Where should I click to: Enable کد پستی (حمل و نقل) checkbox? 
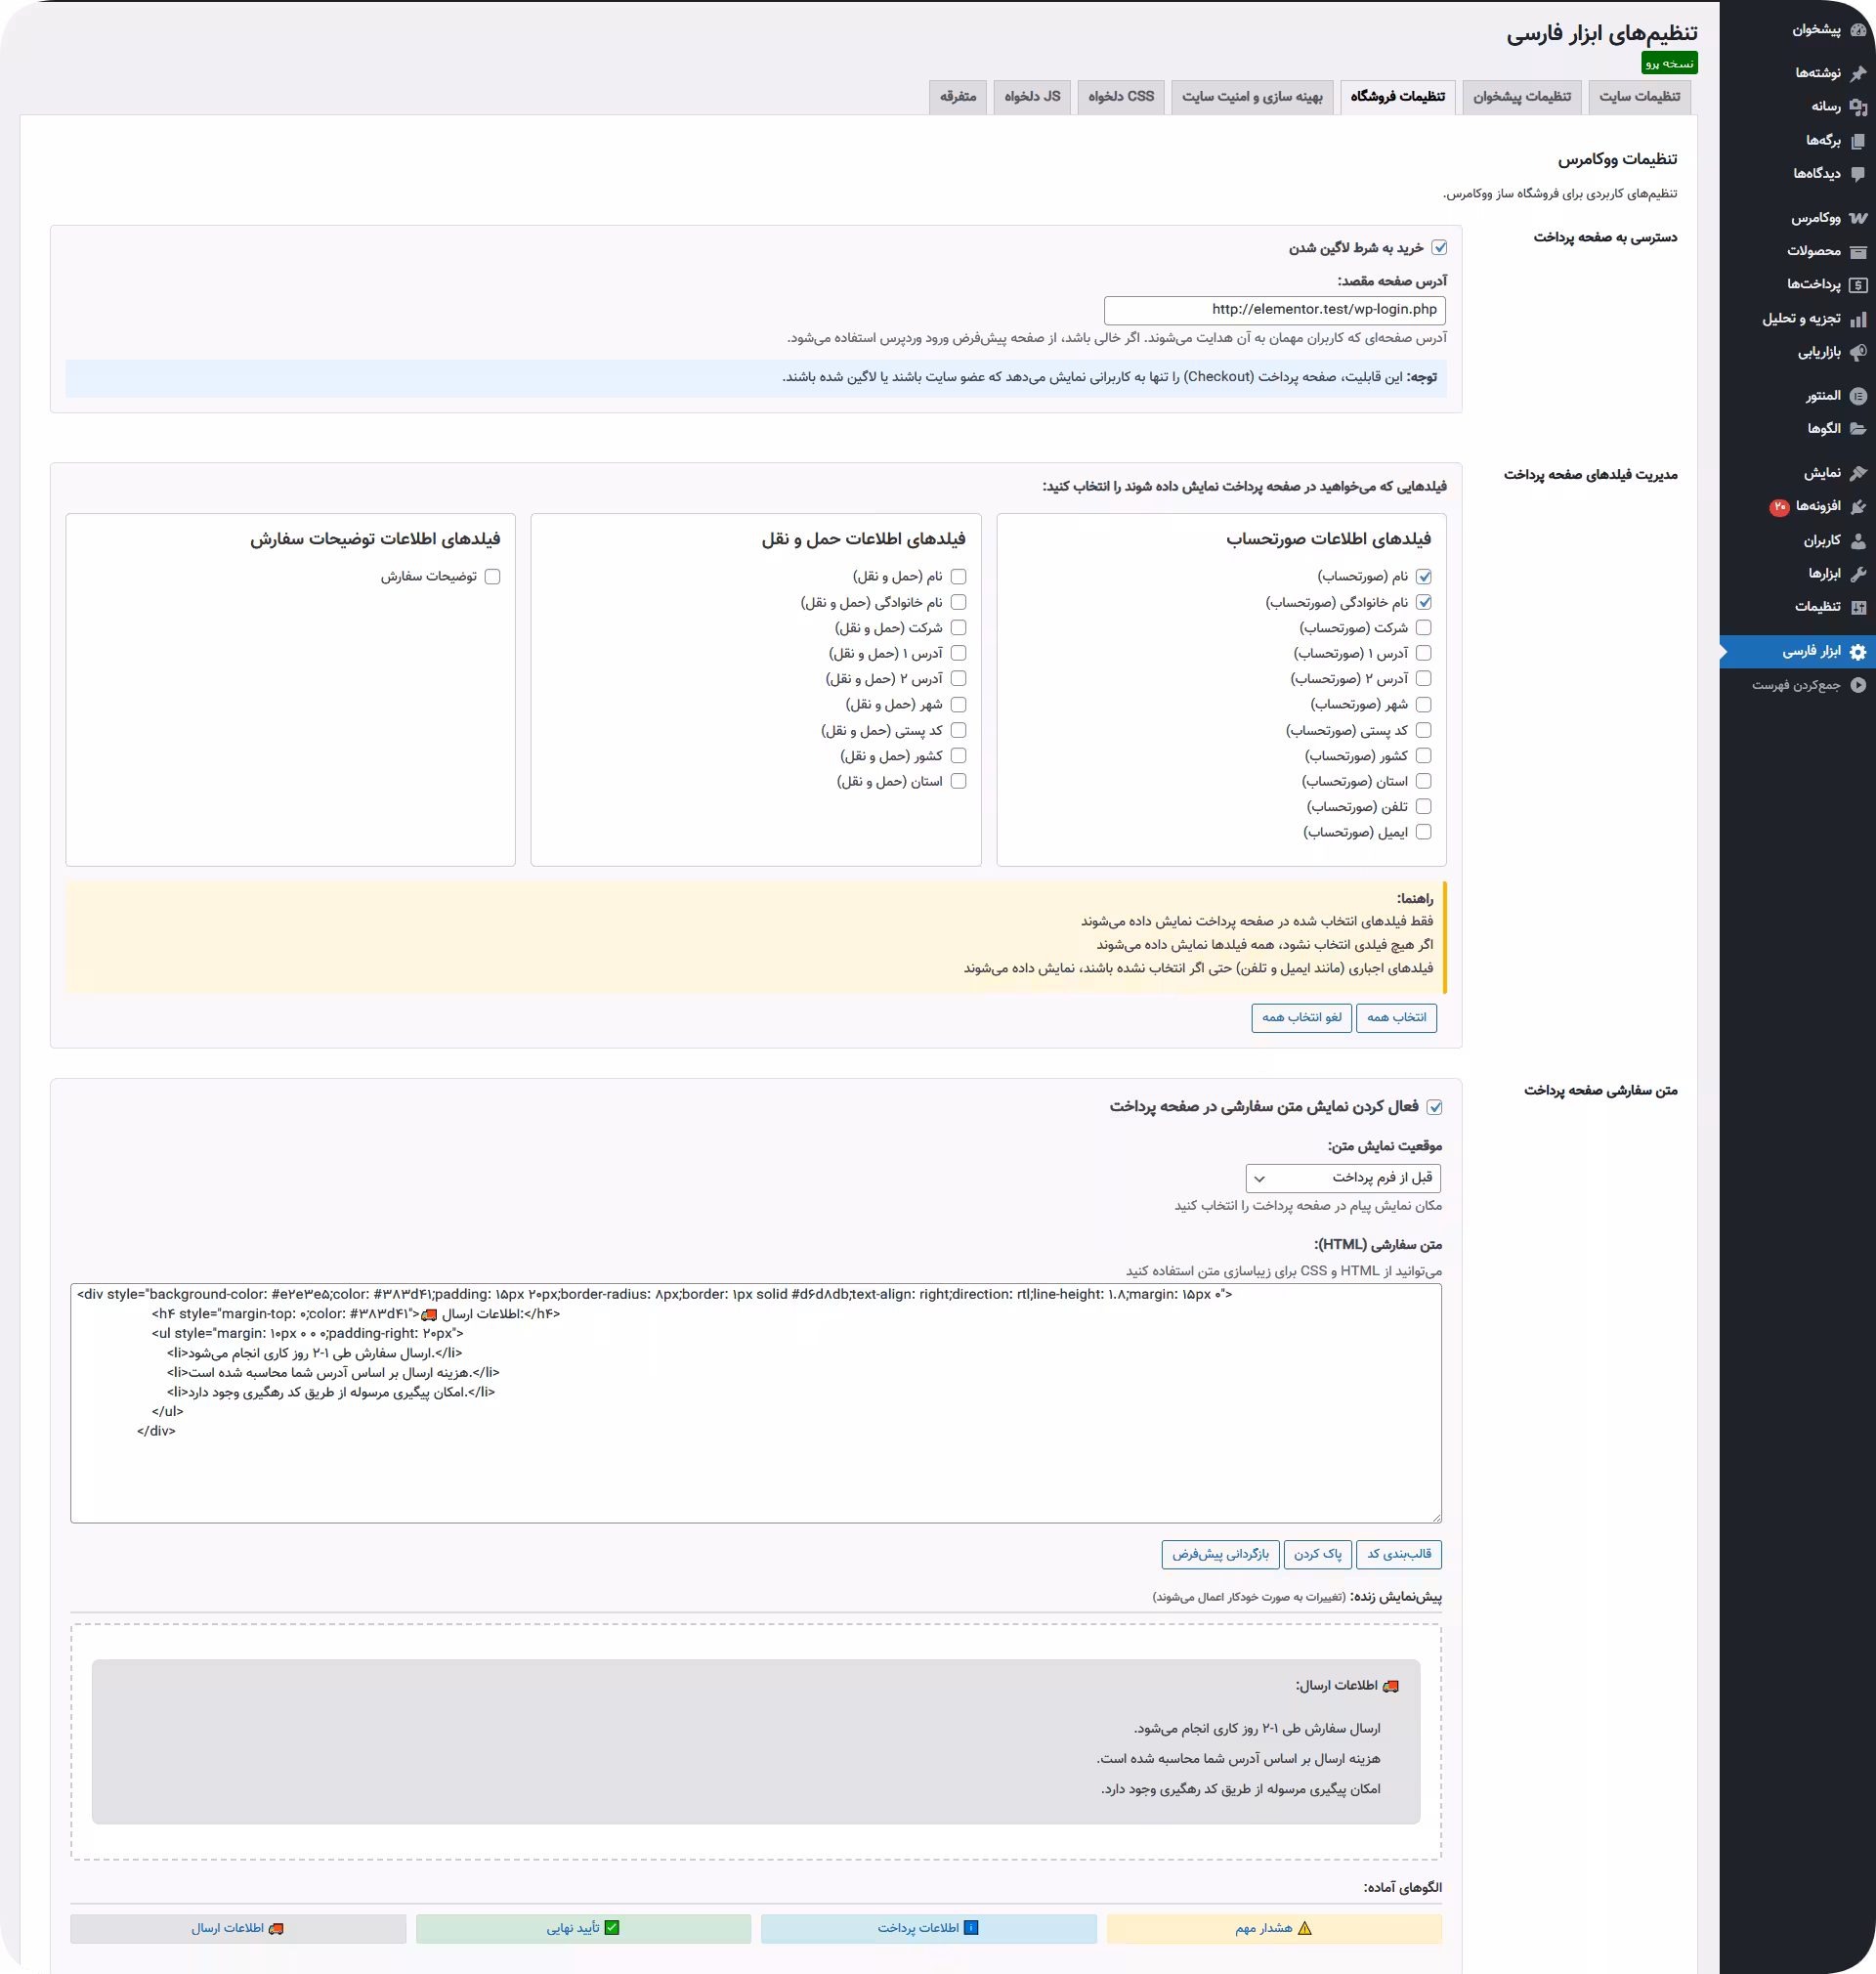(x=958, y=731)
